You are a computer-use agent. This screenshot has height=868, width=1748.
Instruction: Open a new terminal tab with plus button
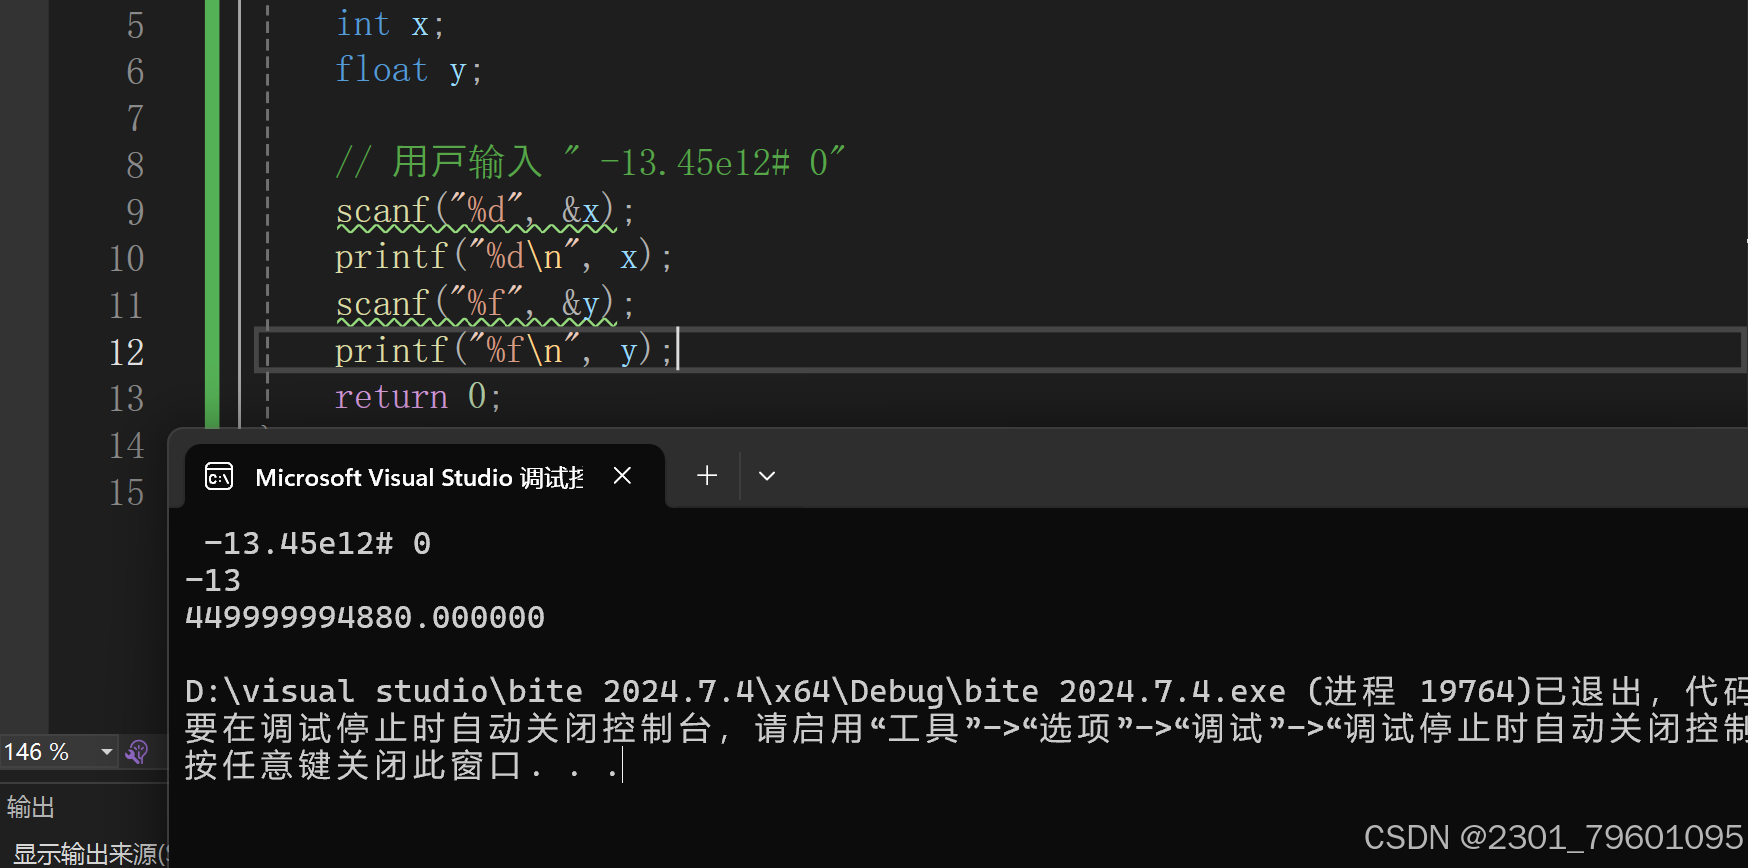click(x=707, y=476)
